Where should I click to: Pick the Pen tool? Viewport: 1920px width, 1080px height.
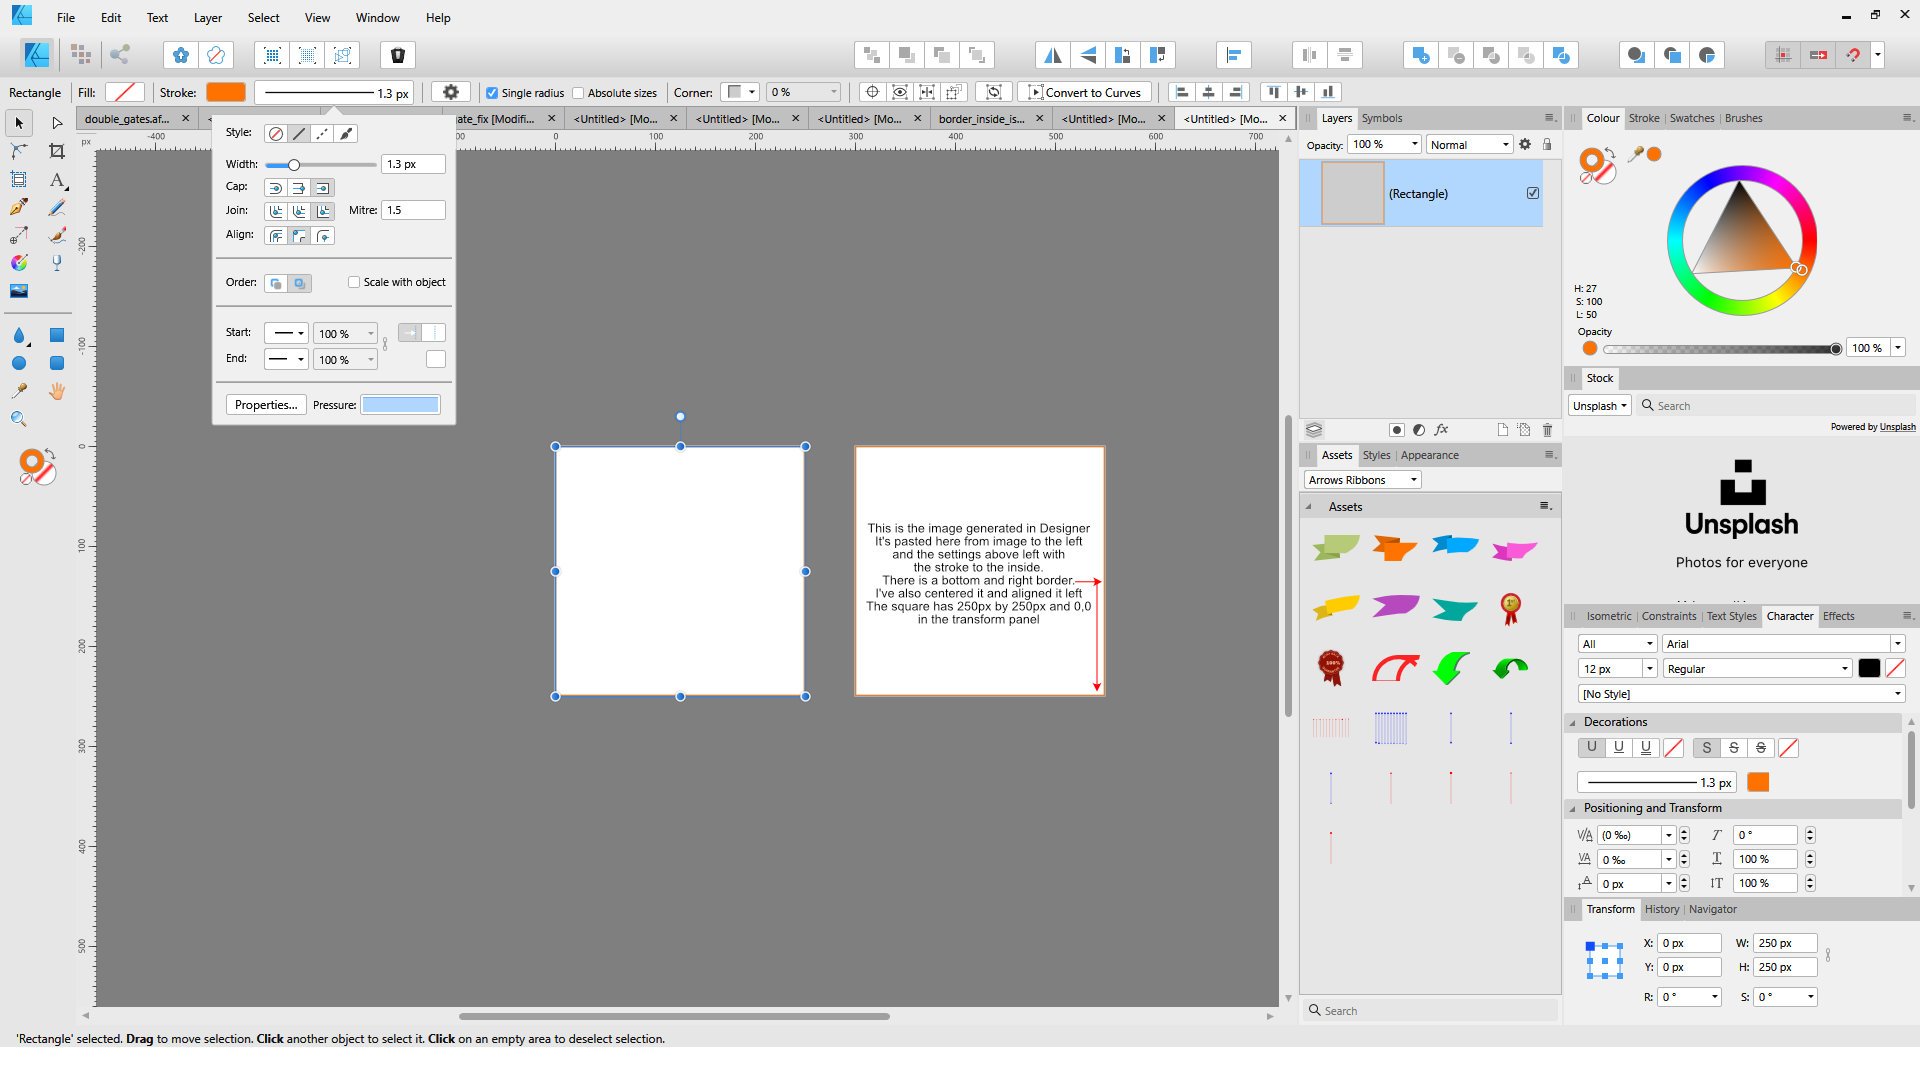(x=19, y=207)
